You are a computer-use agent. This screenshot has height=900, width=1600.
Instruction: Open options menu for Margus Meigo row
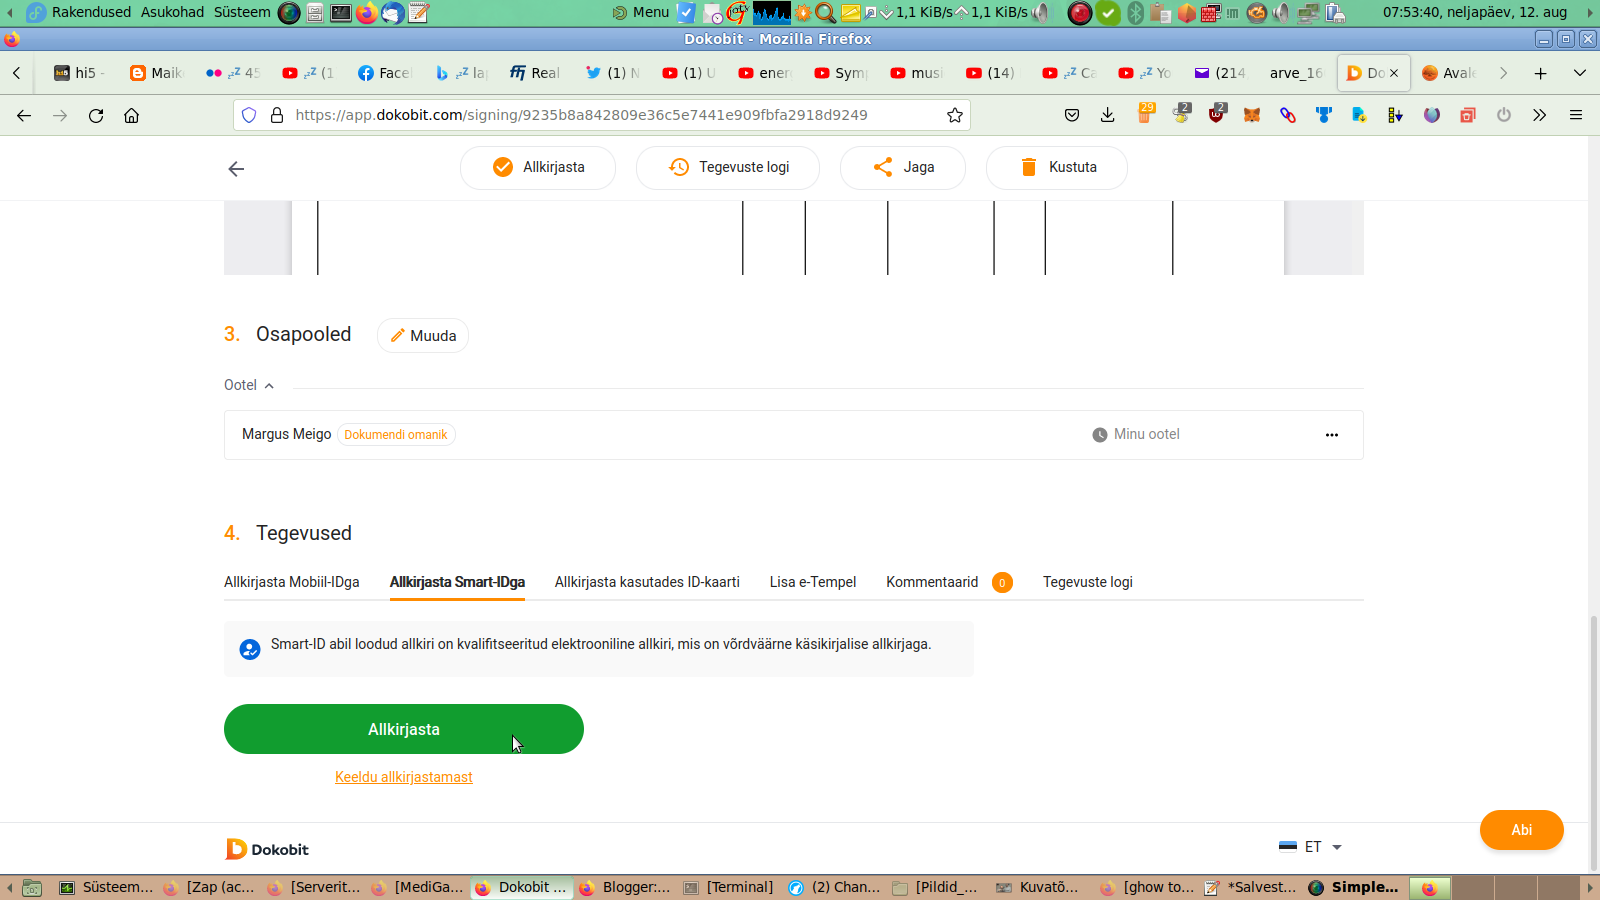[1332, 435]
